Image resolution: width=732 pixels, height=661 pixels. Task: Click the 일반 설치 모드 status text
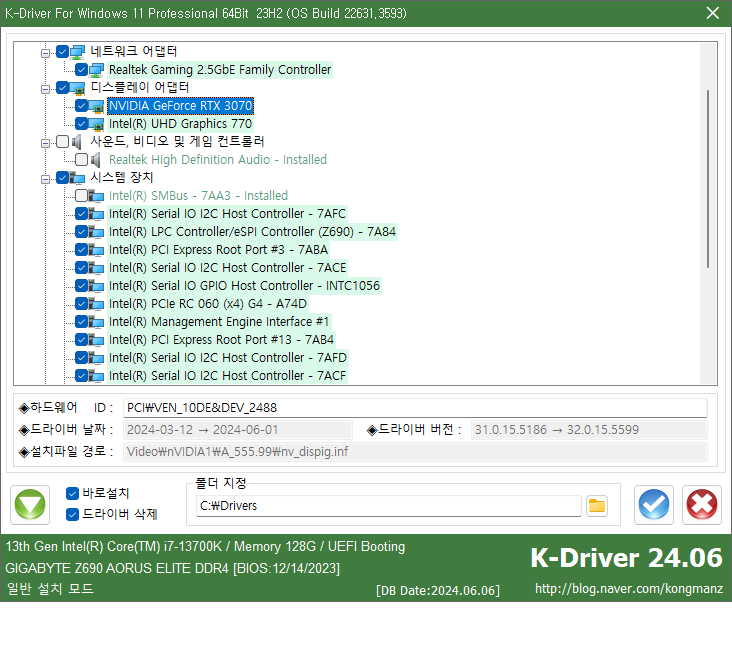(50, 589)
